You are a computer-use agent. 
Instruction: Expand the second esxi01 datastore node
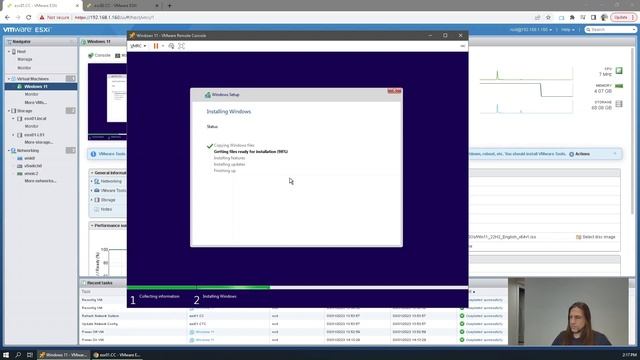[x=13, y=135]
